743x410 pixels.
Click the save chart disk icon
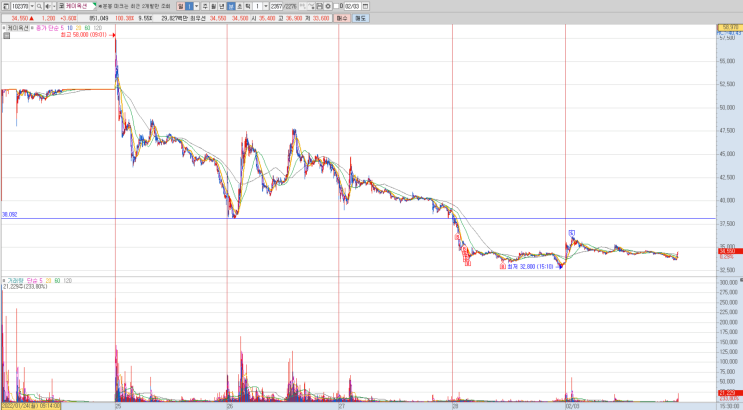pyautogui.click(x=319, y=6)
